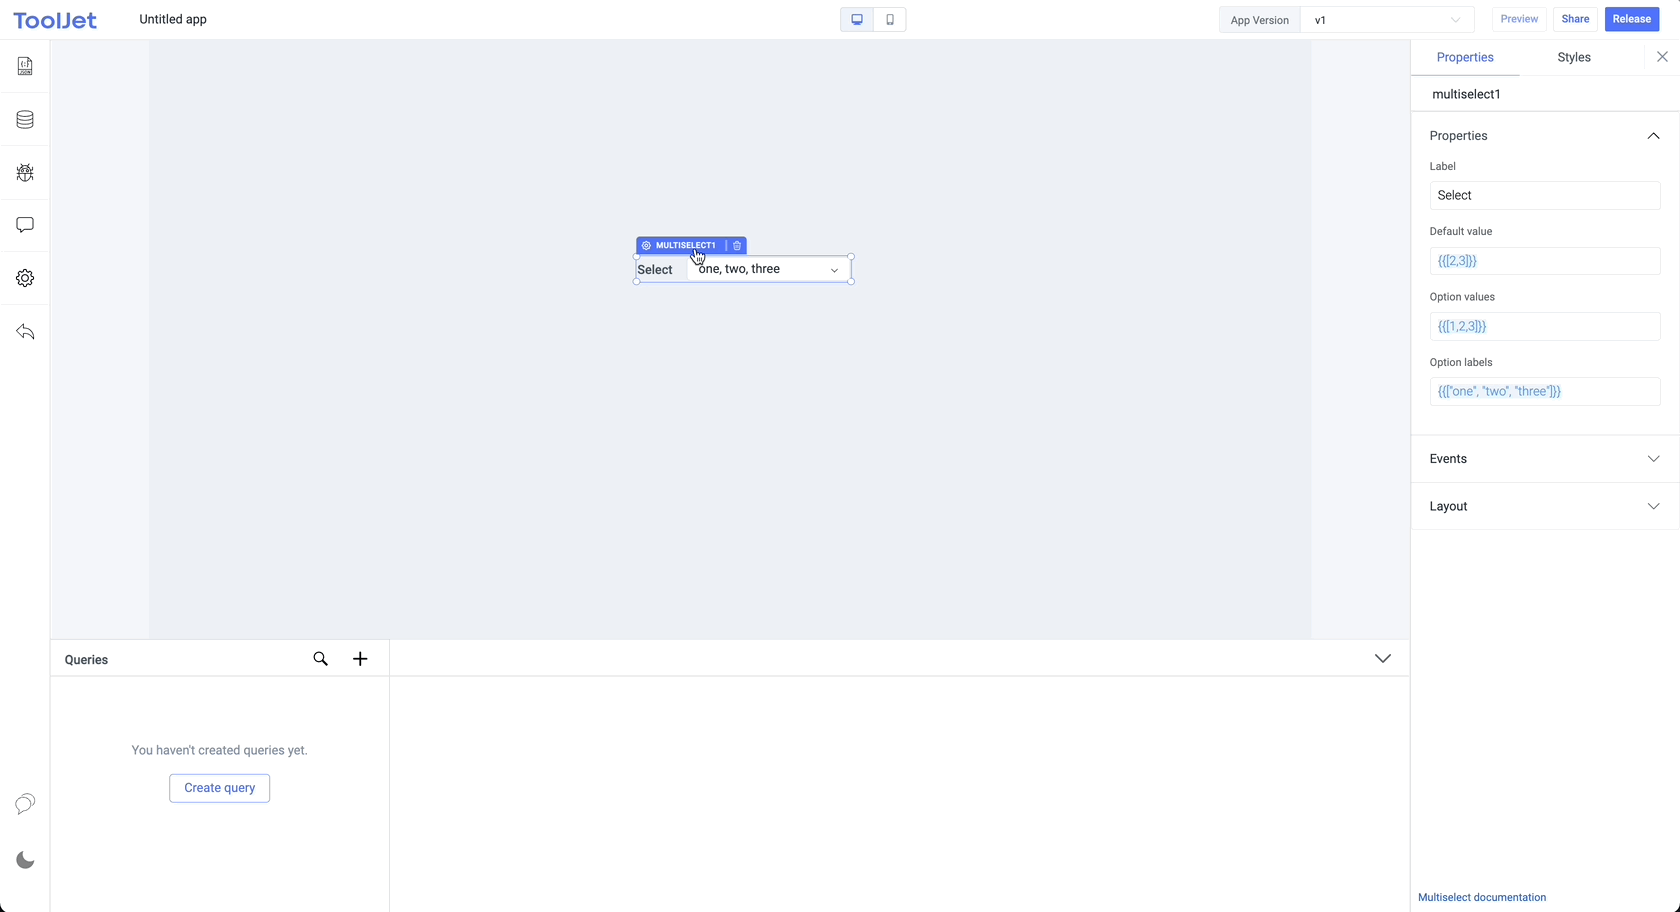This screenshot has height=912, width=1680.
Task: Add a new query with plus icon
Action: tap(360, 659)
